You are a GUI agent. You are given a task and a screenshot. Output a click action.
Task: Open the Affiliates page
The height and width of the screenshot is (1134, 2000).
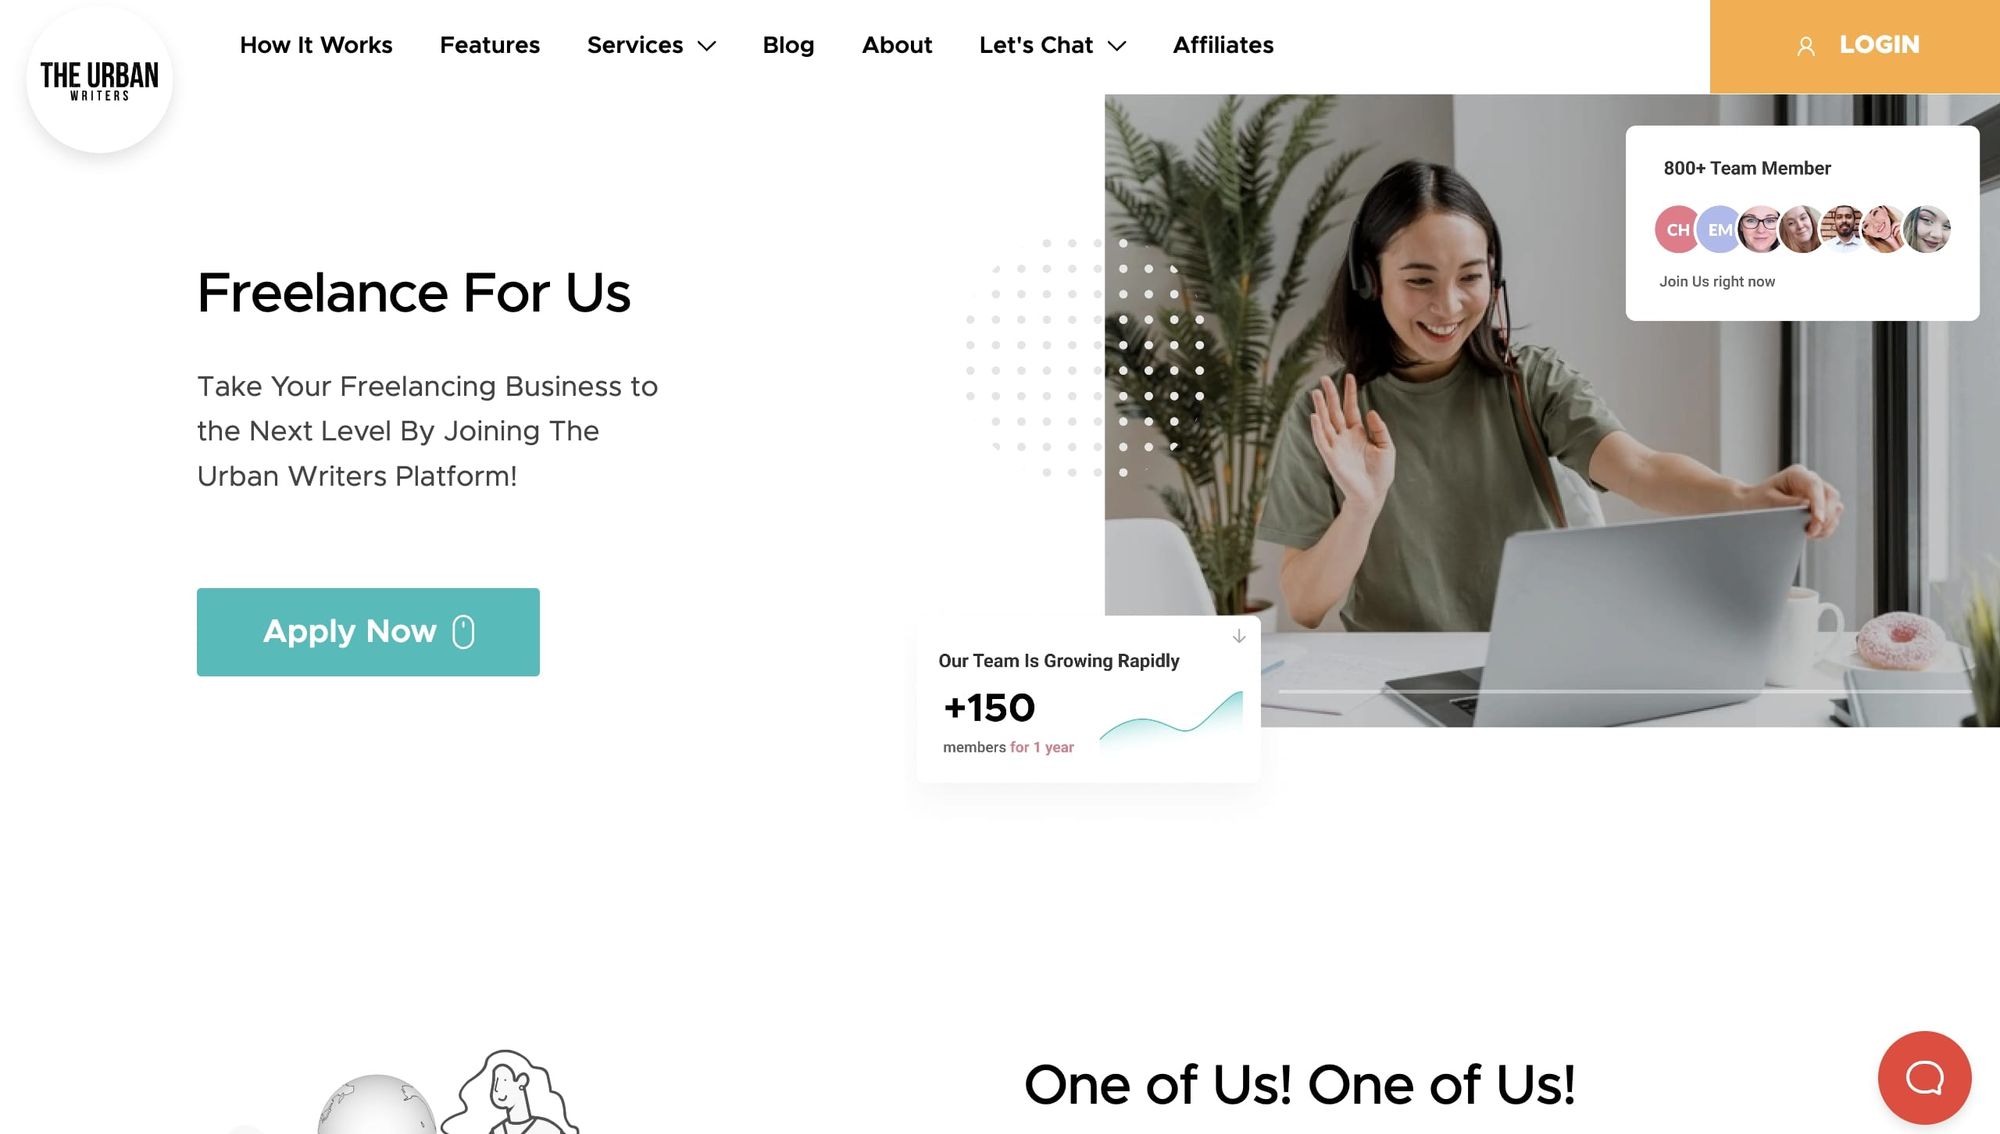click(x=1223, y=45)
